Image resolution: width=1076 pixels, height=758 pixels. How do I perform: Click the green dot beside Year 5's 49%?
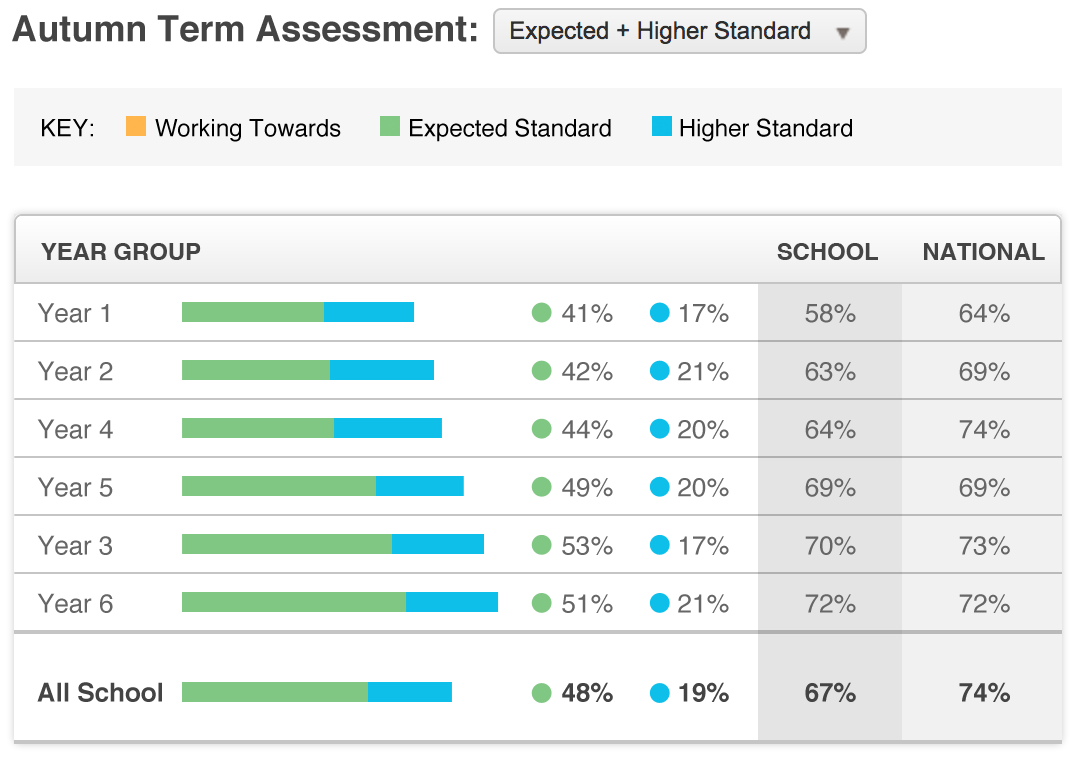tap(542, 487)
